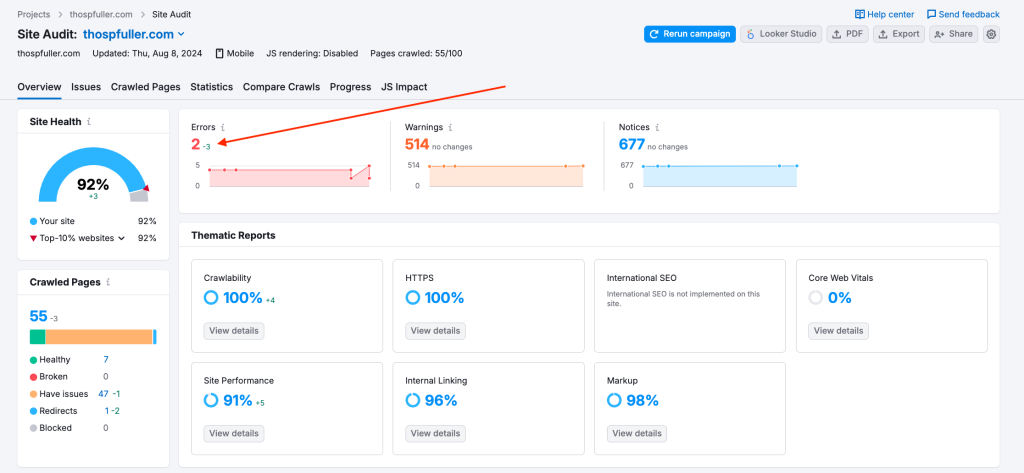
Task: View details for Core Web Vitals
Action: pos(839,331)
